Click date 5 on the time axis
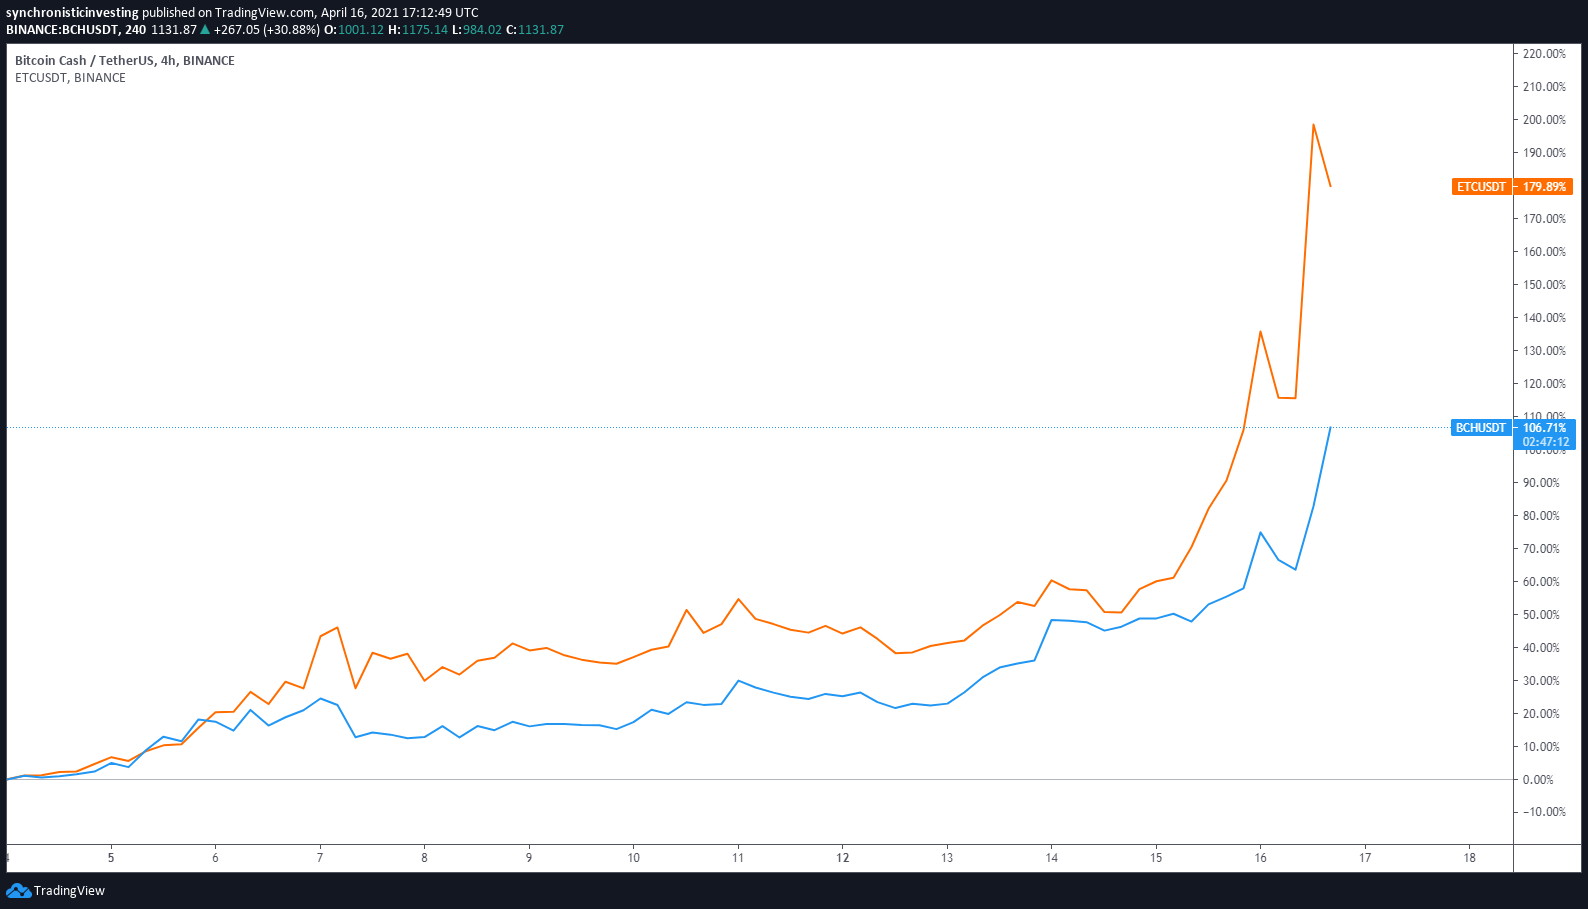The height and width of the screenshot is (909, 1588). [111, 857]
